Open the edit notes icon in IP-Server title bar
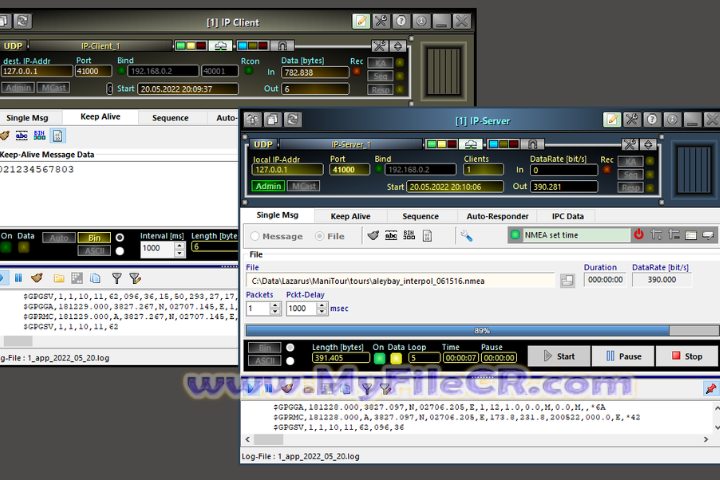This screenshot has width=720, height=480. [612, 120]
